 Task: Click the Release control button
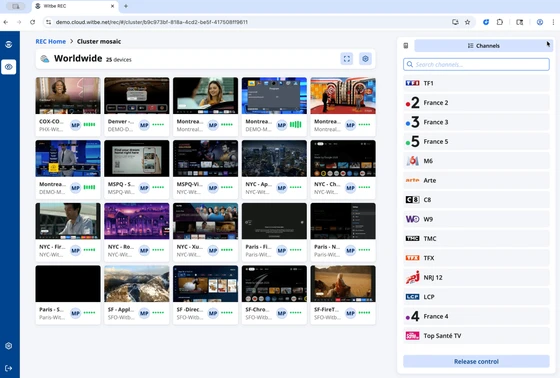coord(476,361)
